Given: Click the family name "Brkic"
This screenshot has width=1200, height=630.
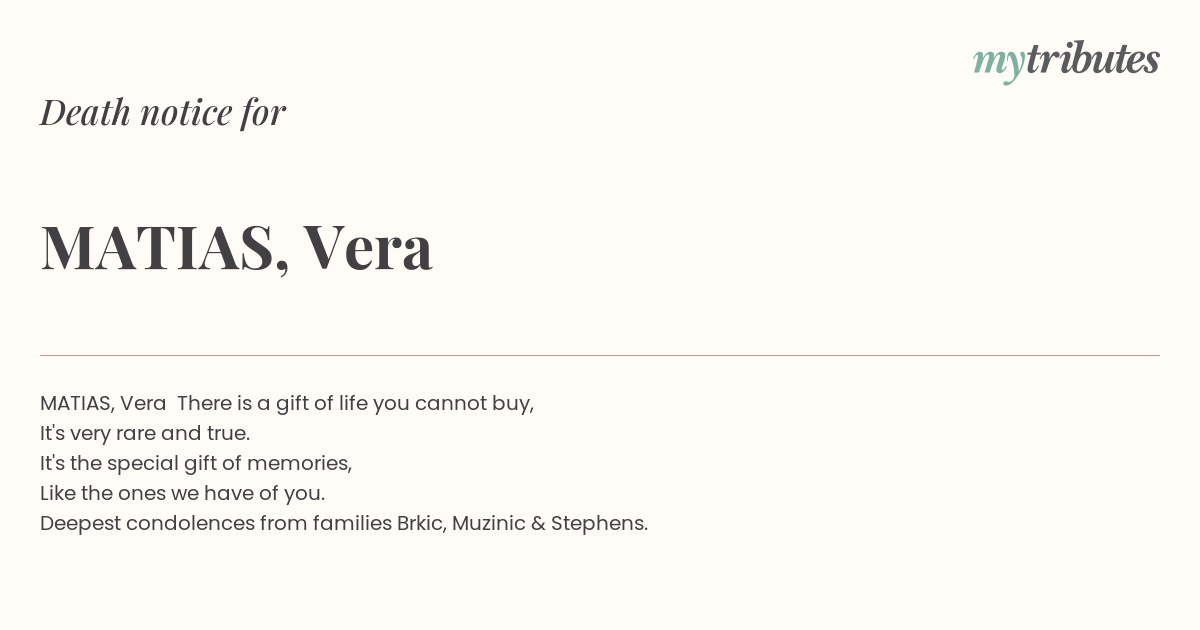Looking at the screenshot, I should 421,523.
